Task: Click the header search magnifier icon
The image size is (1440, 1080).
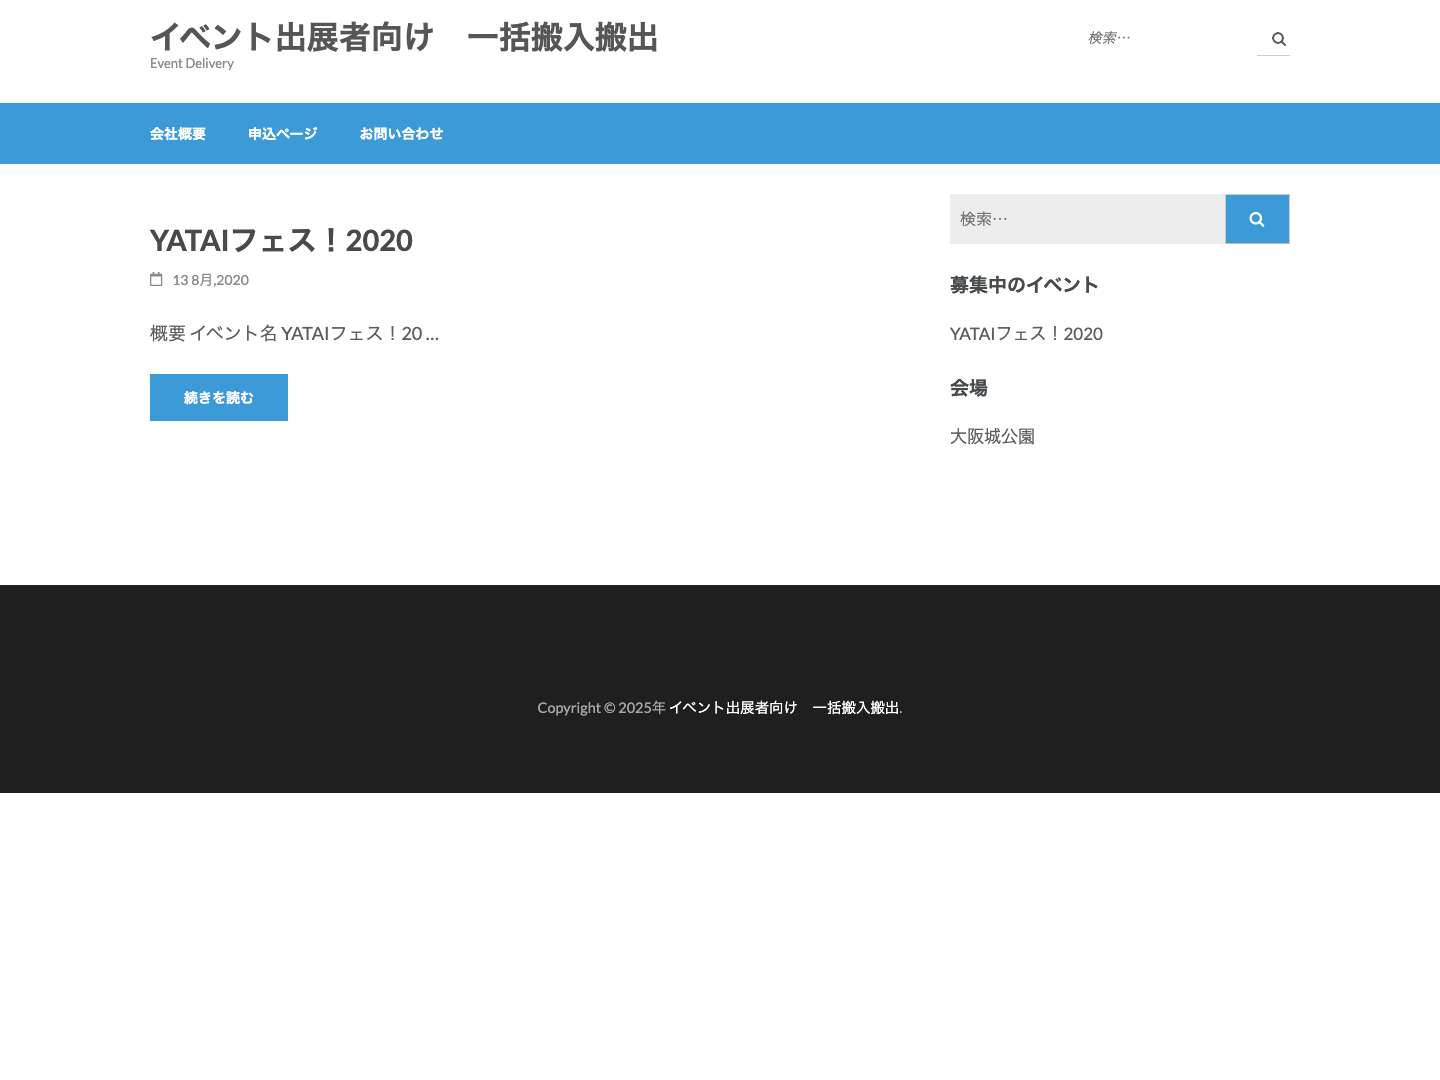Action: tap(1279, 38)
